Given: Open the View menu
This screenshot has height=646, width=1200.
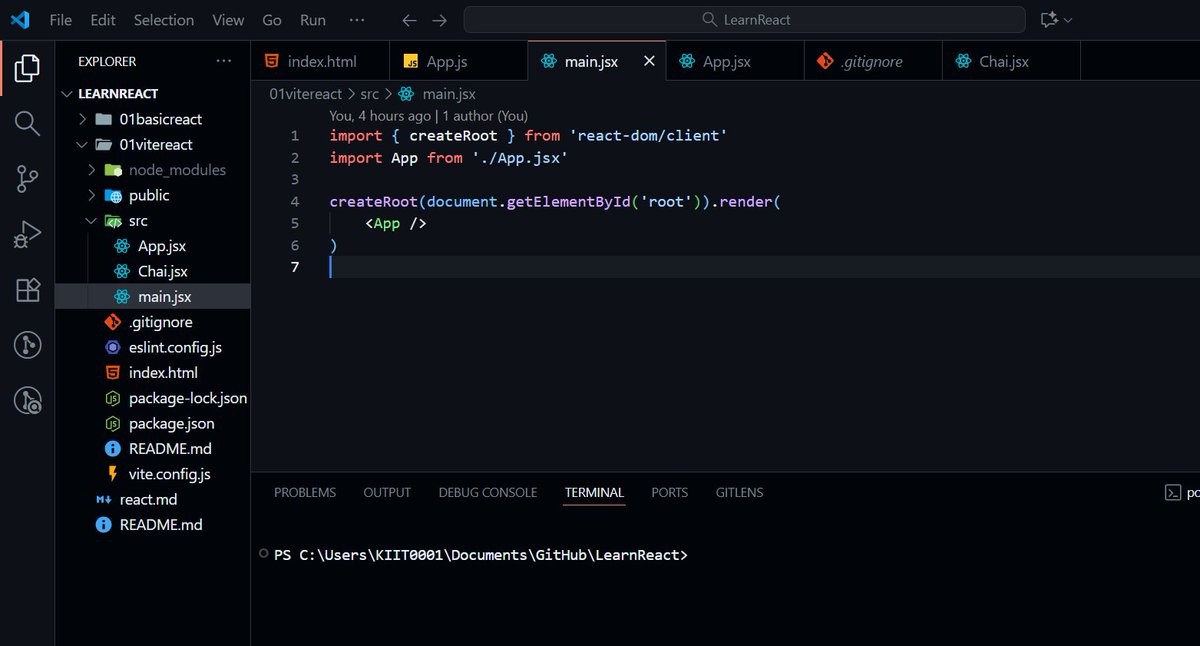Looking at the screenshot, I should pyautogui.click(x=228, y=20).
